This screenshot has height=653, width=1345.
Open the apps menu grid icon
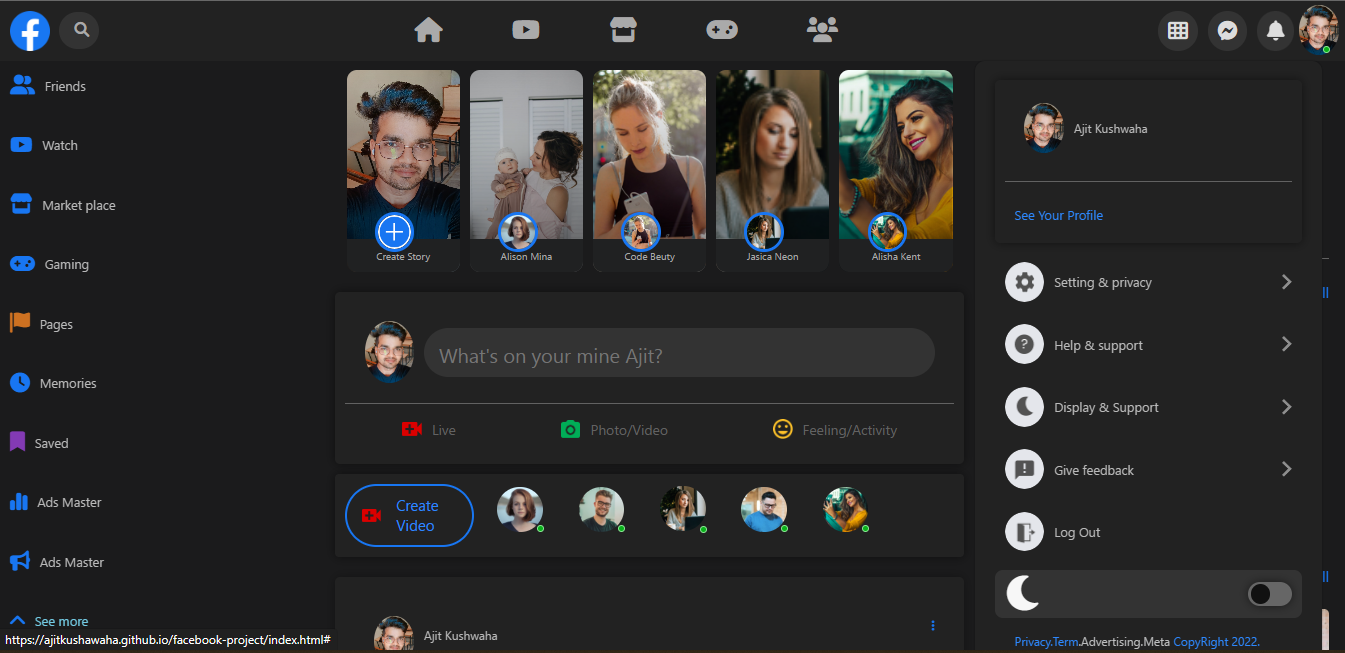[x=1177, y=30]
